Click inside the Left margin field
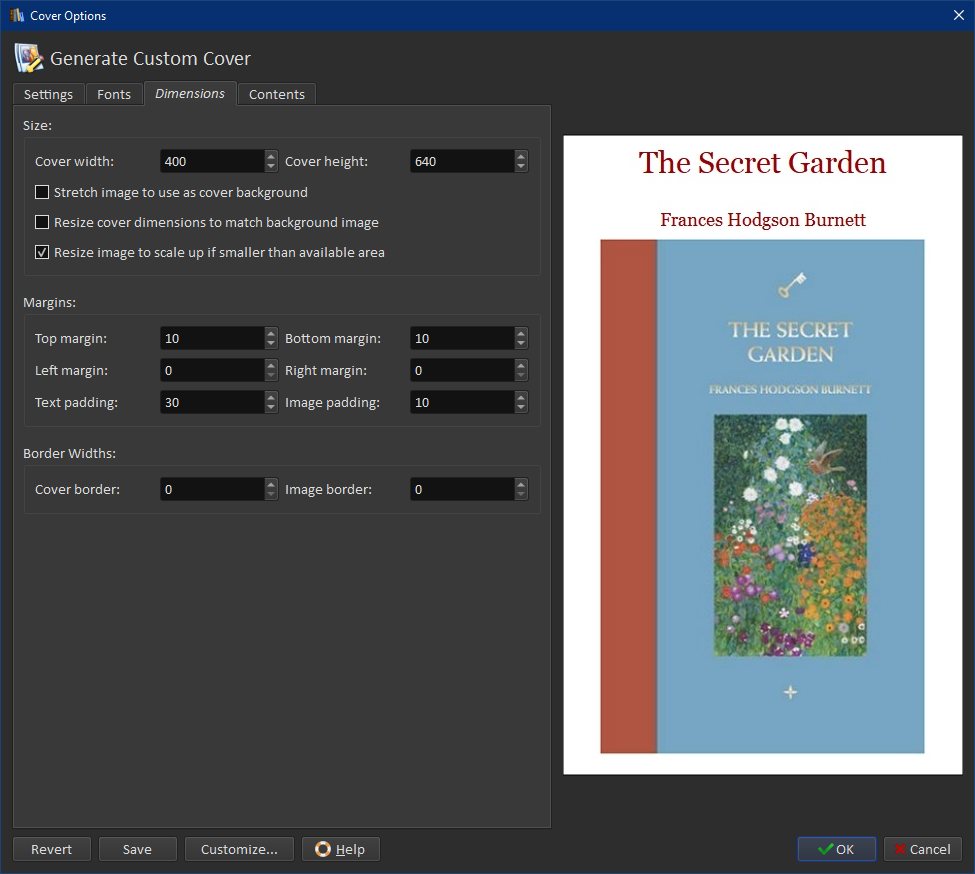Viewport: 975px width, 874px height. click(211, 371)
